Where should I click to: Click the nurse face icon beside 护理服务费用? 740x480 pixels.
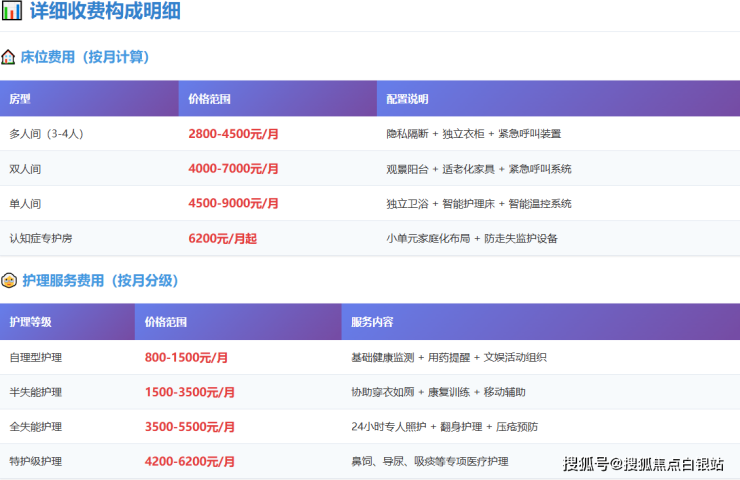pyautogui.click(x=9, y=281)
